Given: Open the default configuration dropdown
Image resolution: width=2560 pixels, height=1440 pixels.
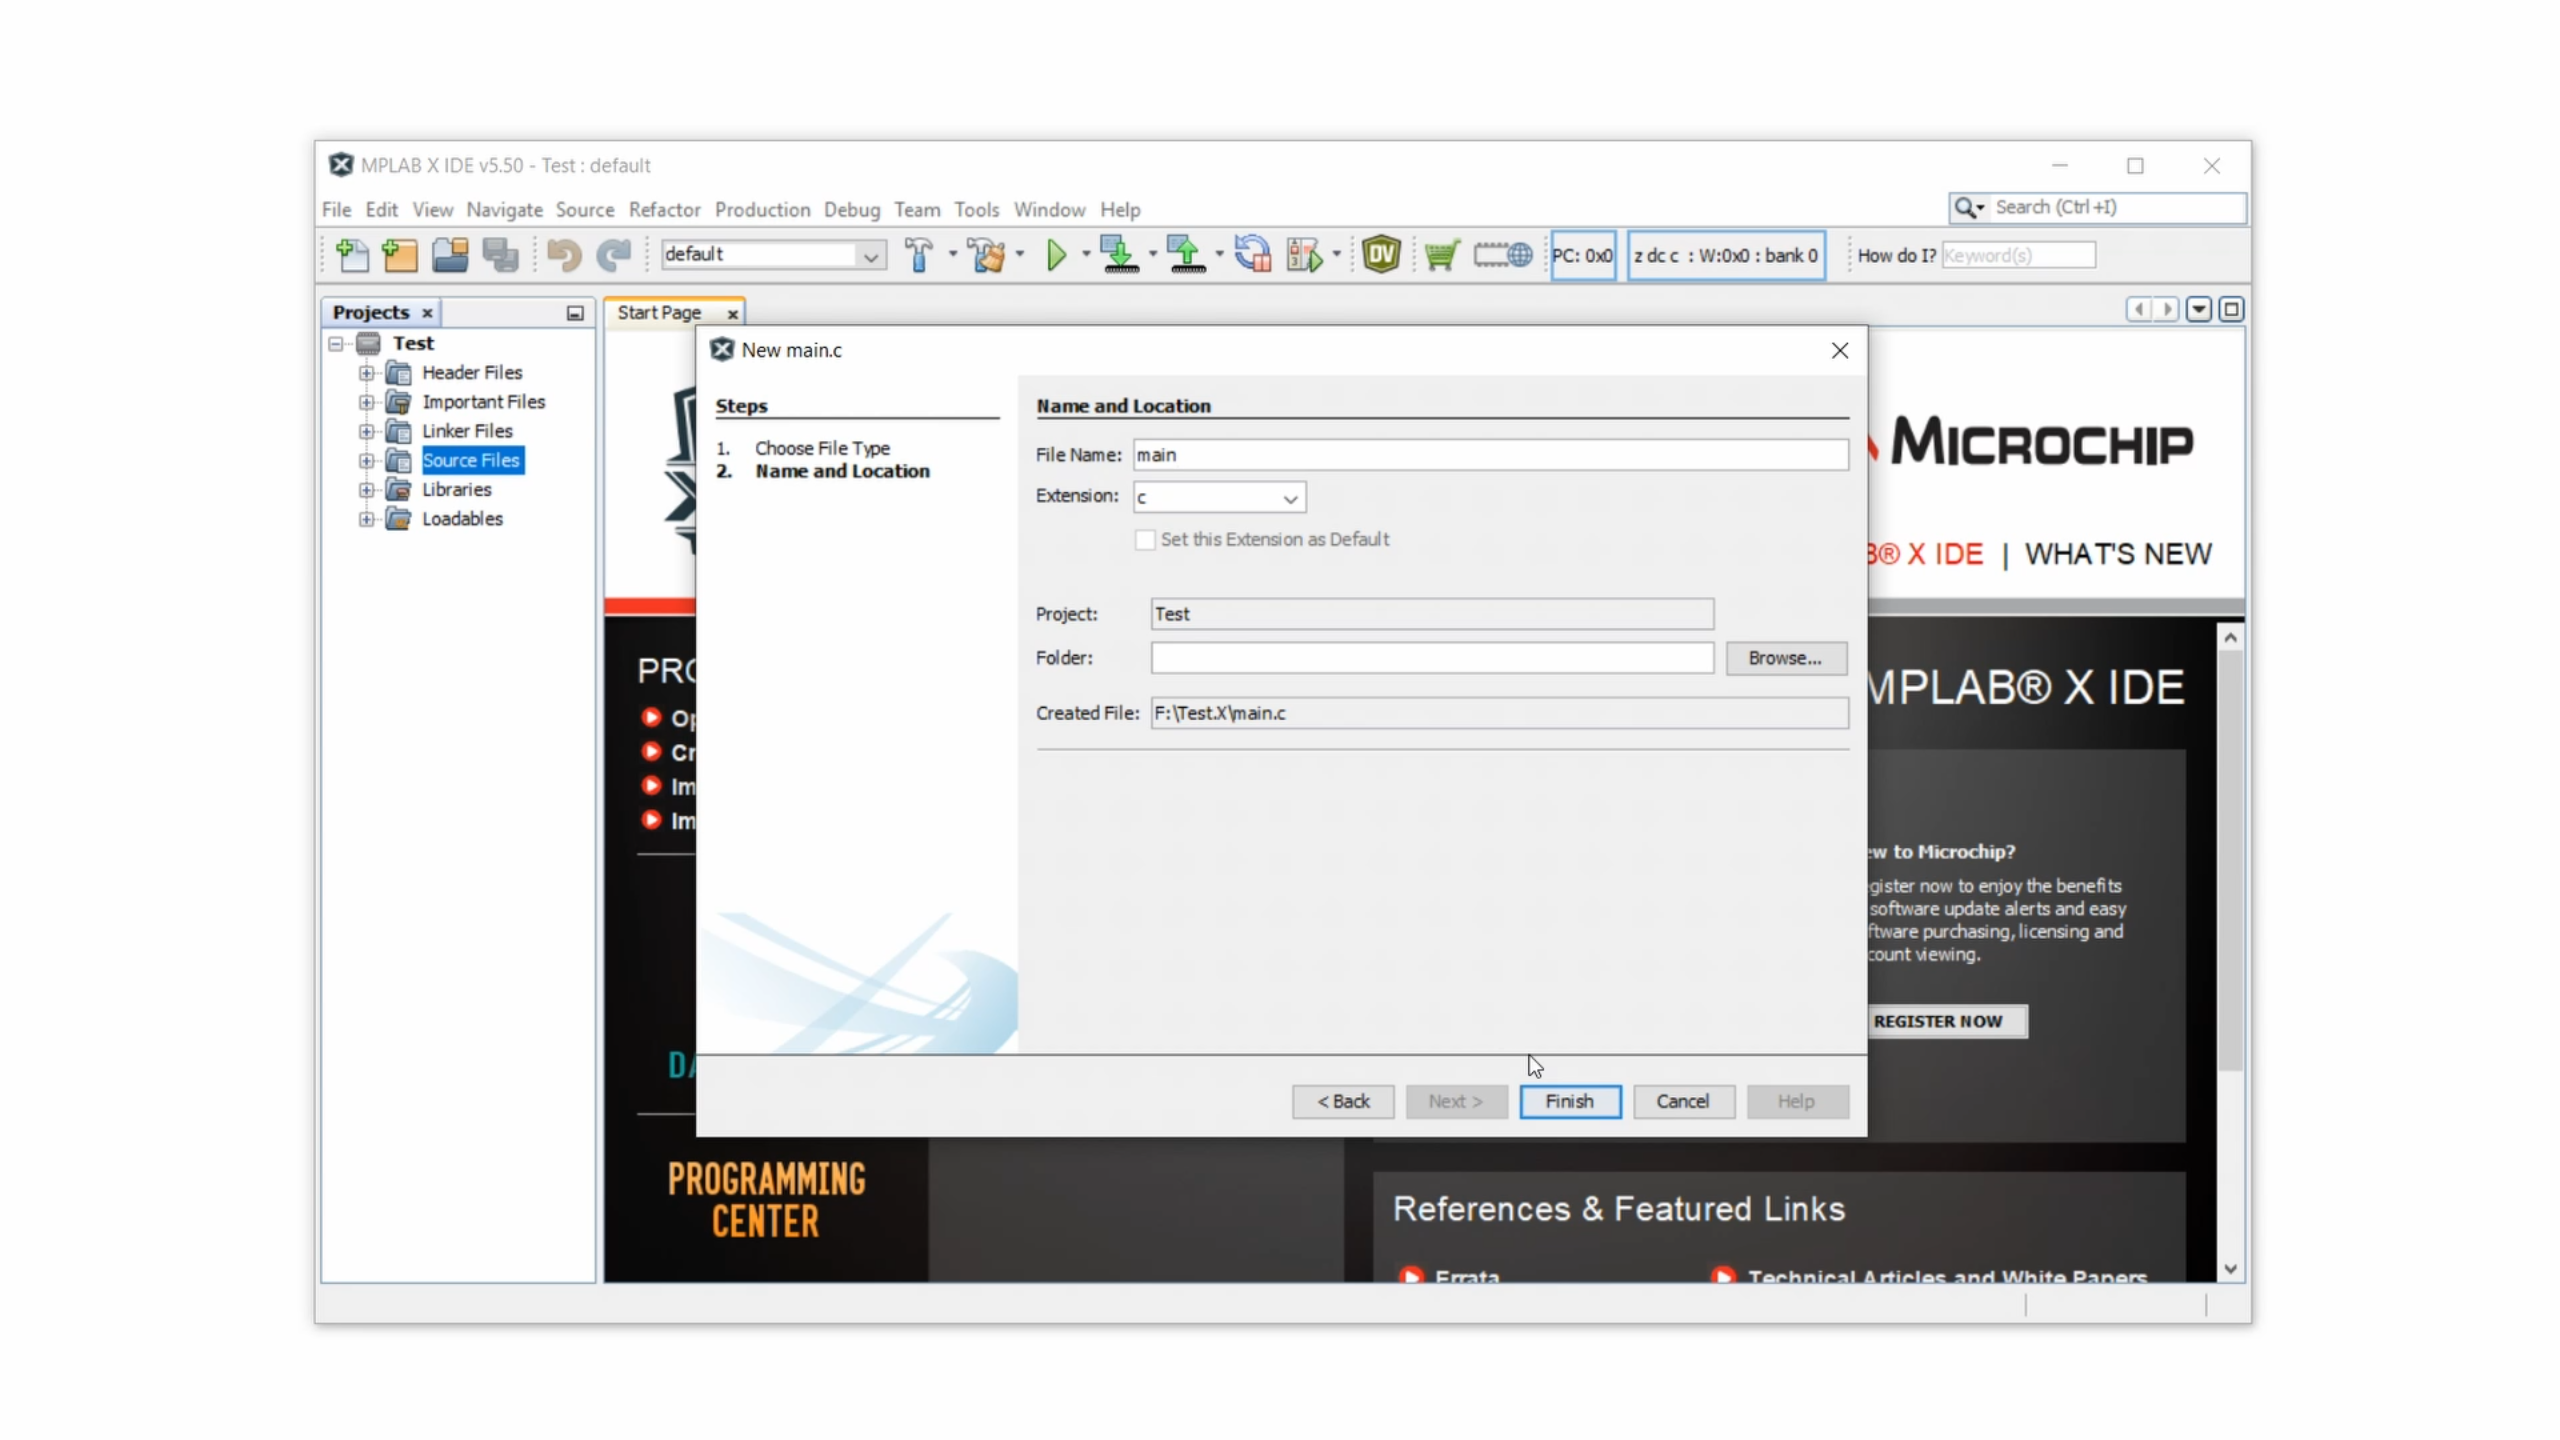Looking at the screenshot, I should (870, 256).
